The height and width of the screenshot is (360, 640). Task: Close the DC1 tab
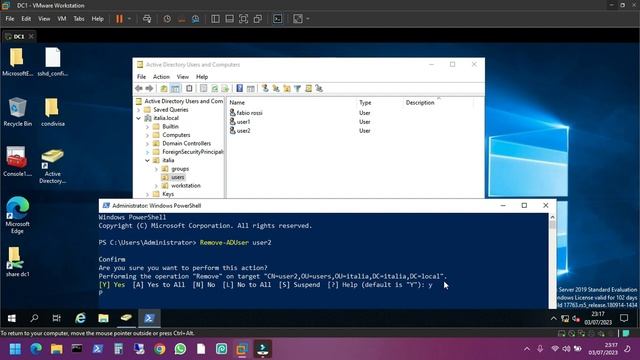[31, 36]
